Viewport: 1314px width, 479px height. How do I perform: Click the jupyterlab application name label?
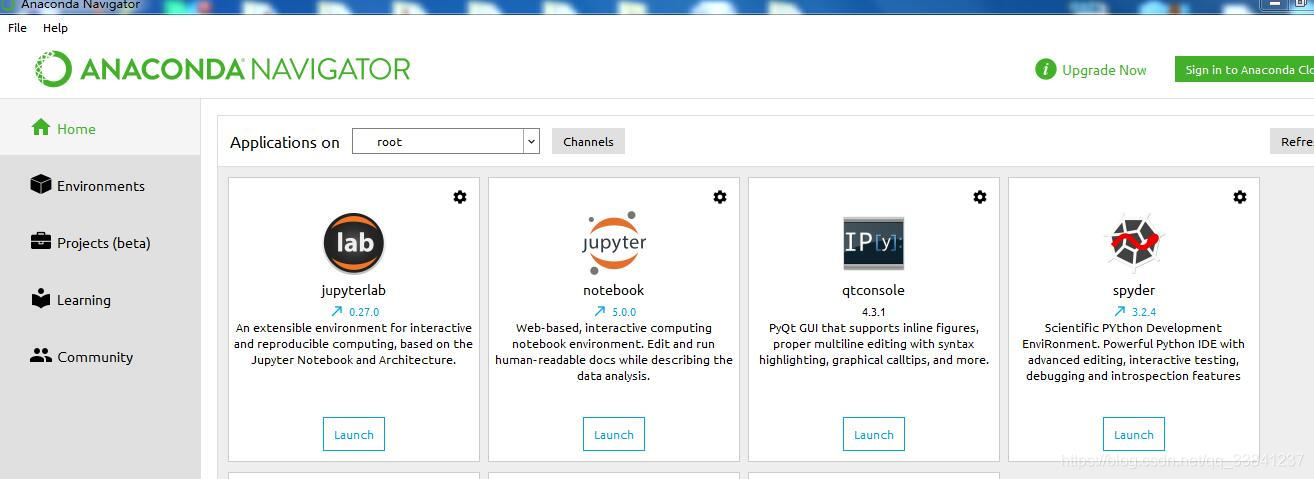pyautogui.click(x=354, y=290)
